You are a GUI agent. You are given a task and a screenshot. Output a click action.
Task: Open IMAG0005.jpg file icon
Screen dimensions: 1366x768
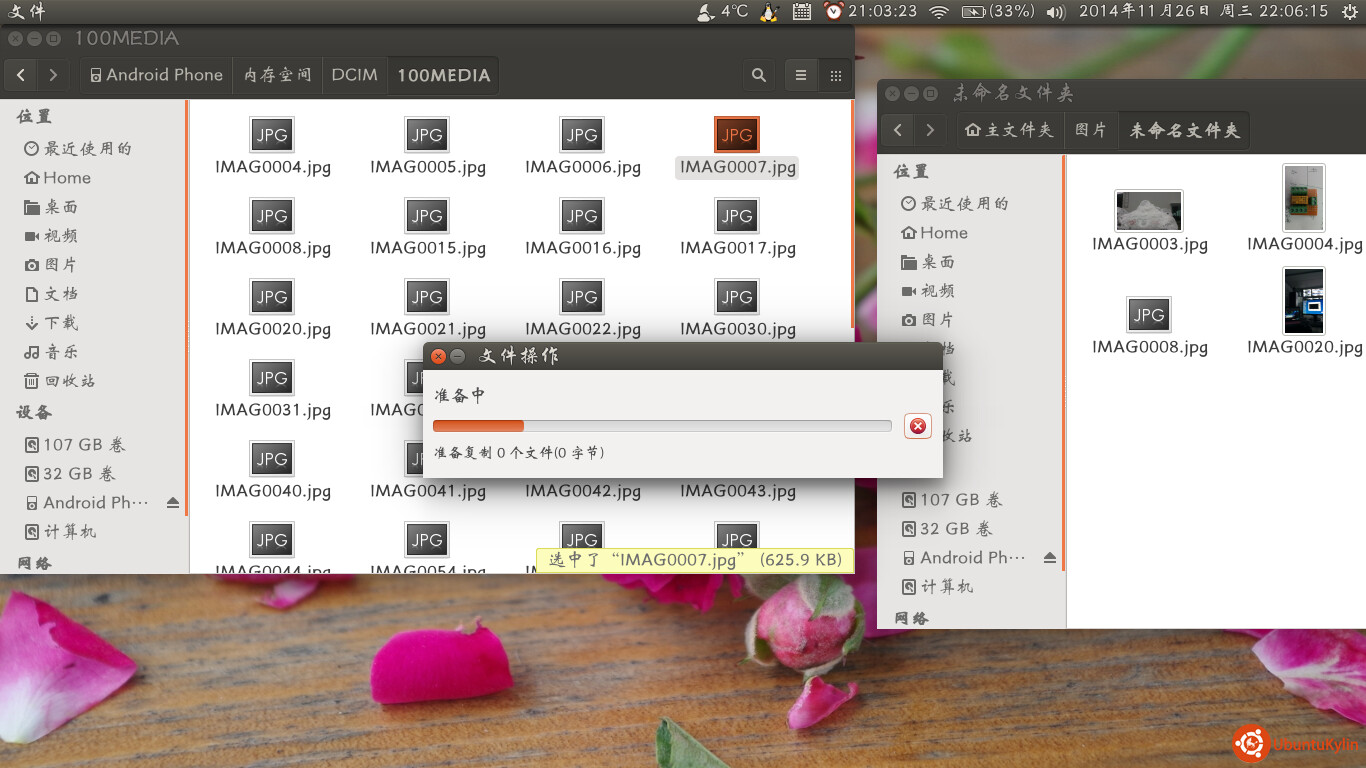(427, 135)
